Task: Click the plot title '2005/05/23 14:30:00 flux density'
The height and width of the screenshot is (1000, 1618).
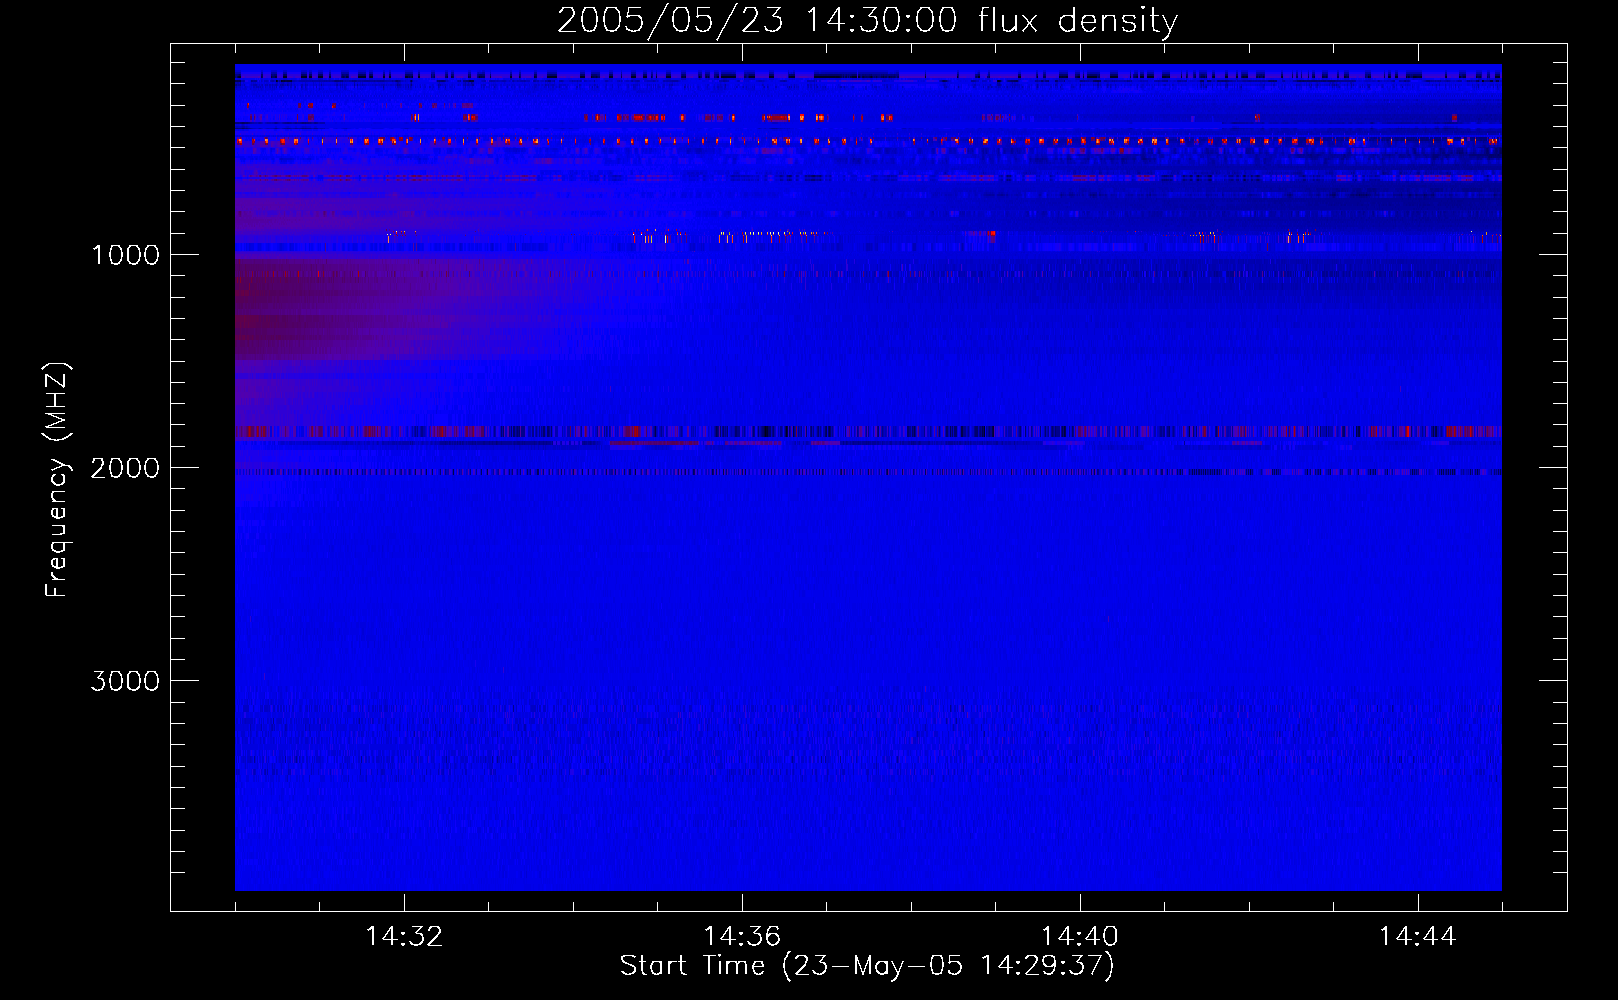Action: point(867,21)
